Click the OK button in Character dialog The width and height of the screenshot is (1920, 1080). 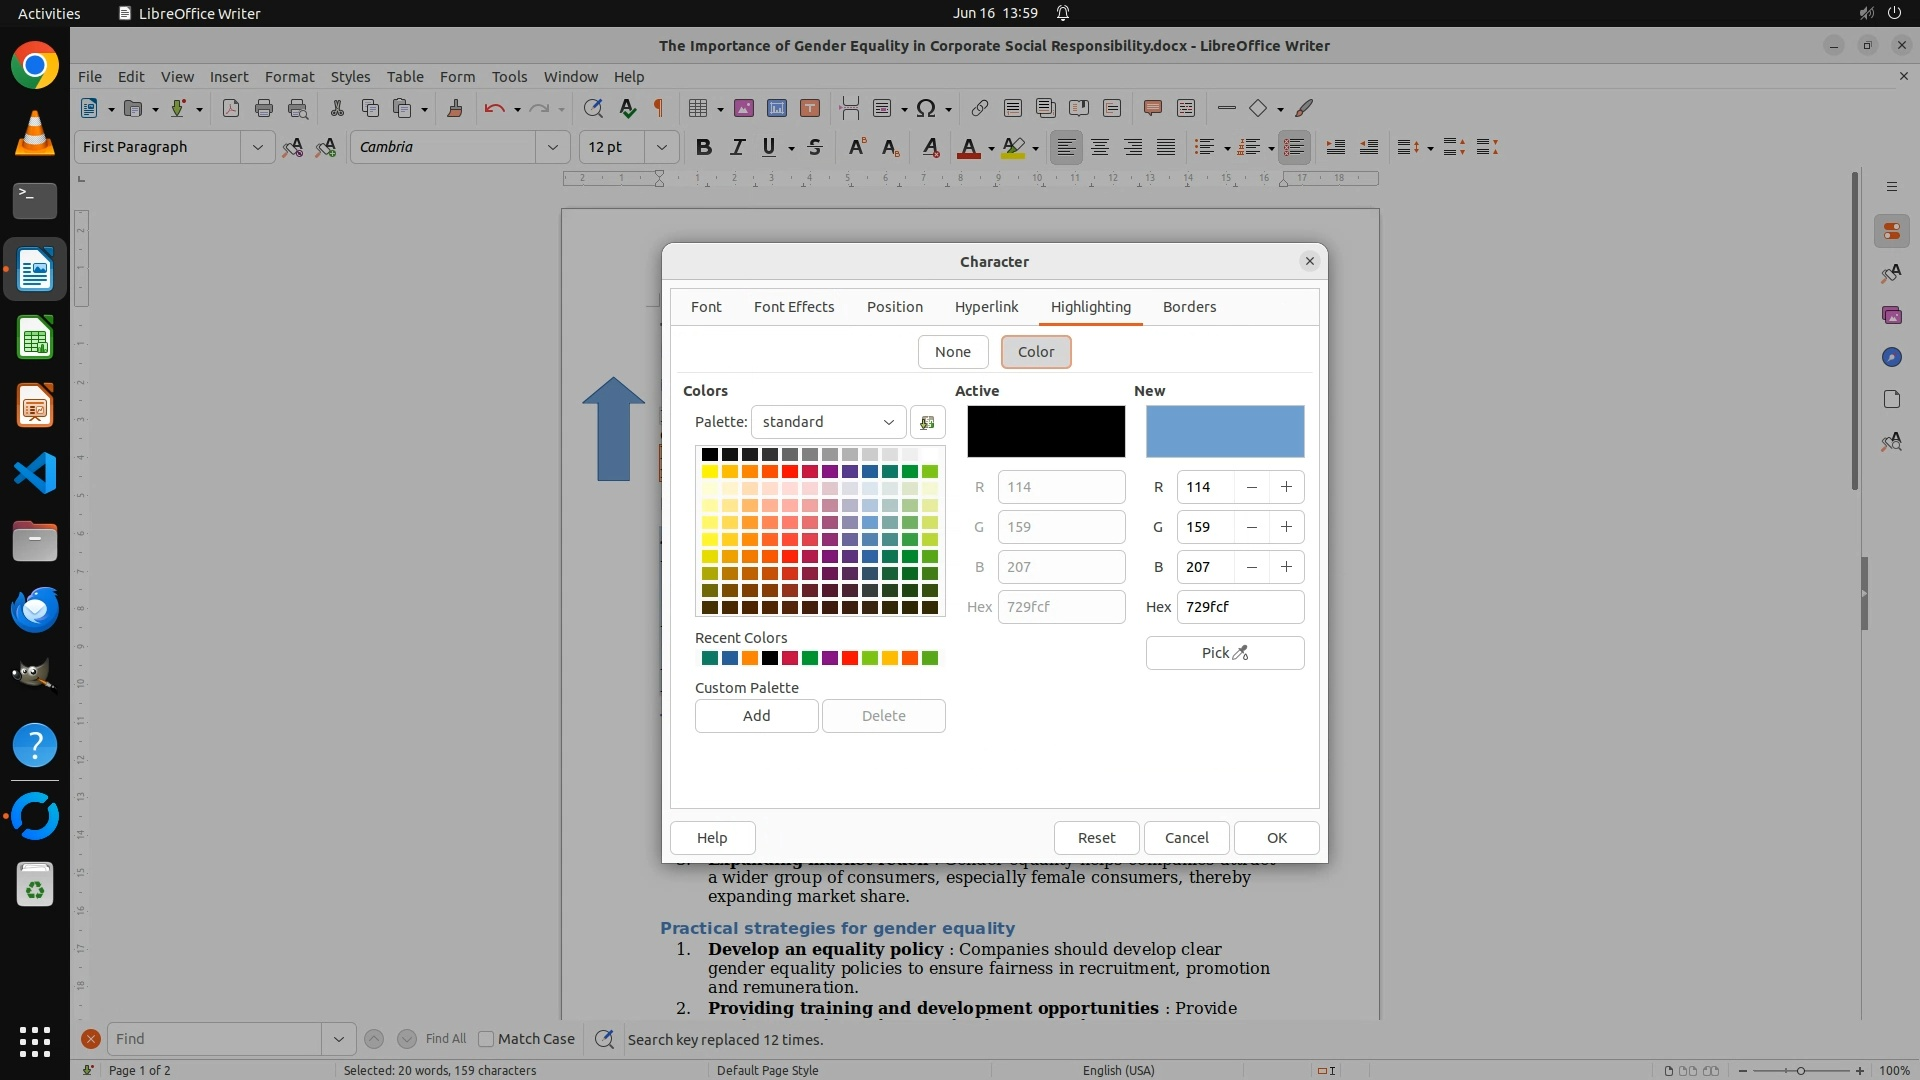[1276, 838]
